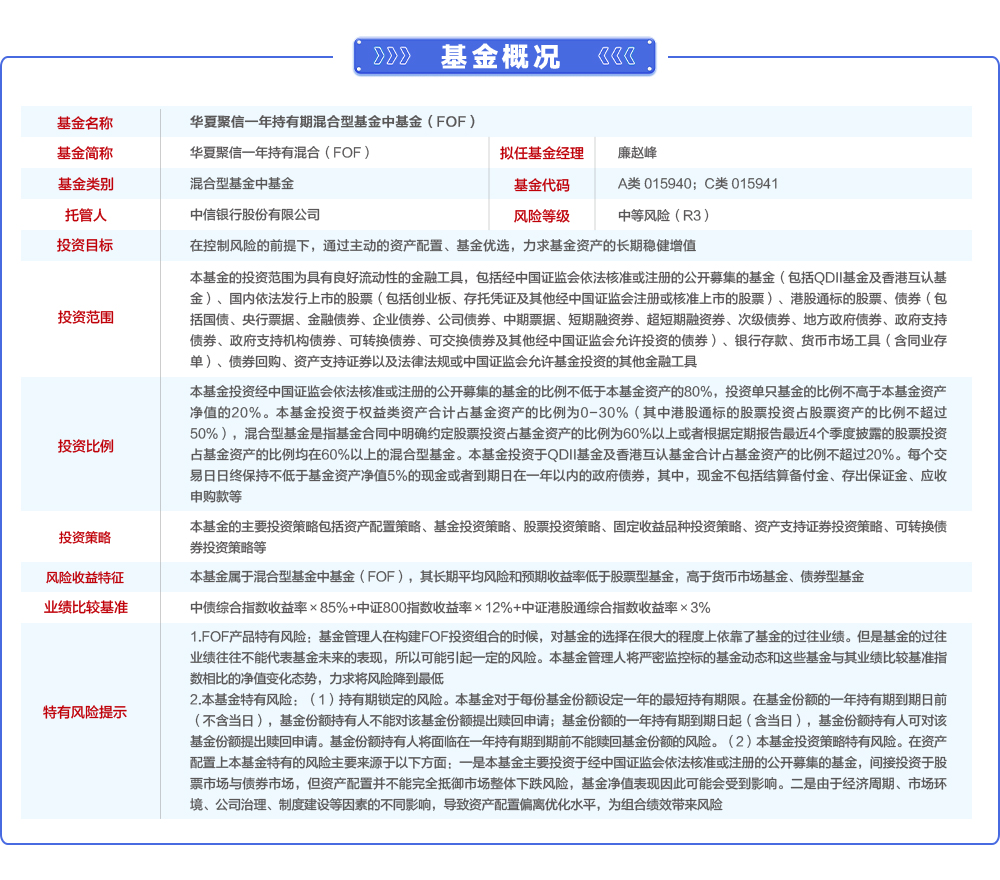Click the fund manager name 廉赵峰

point(637,152)
